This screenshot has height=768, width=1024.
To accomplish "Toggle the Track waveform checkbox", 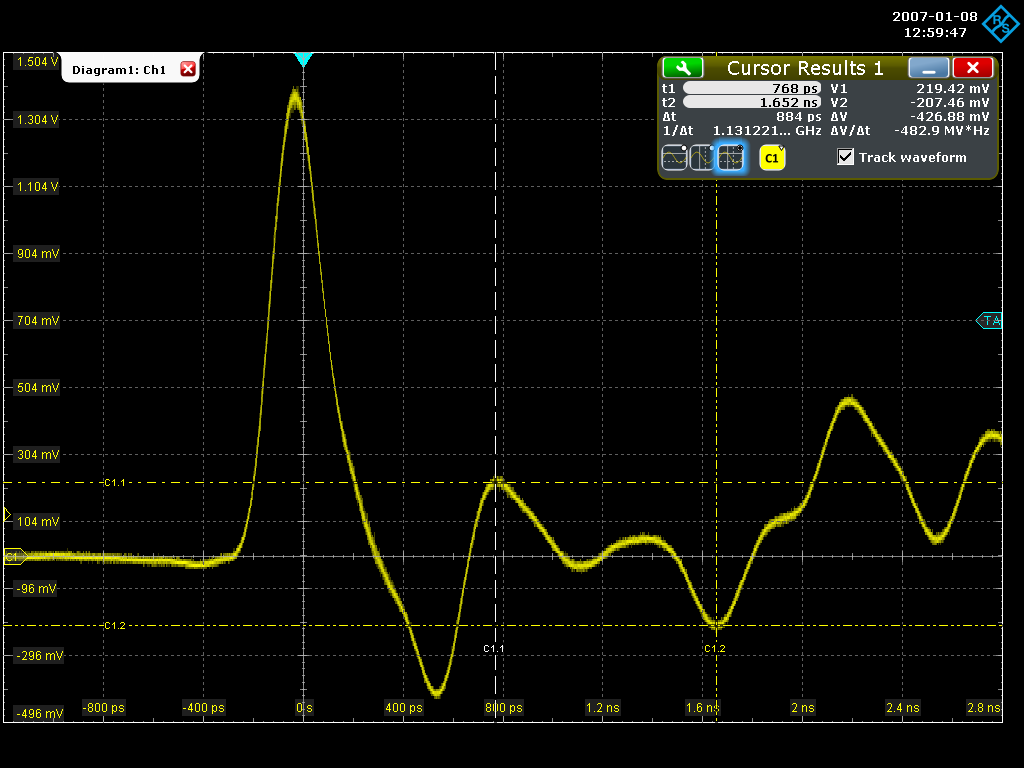I will coord(846,157).
